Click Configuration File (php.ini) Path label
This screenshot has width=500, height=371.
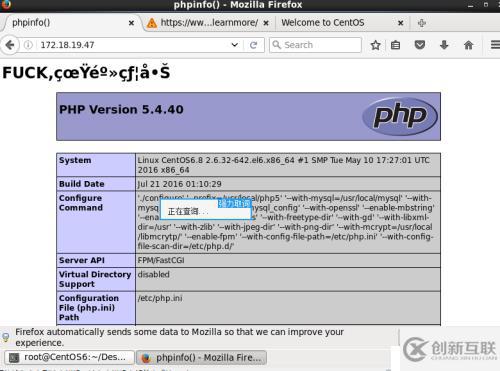89,308
